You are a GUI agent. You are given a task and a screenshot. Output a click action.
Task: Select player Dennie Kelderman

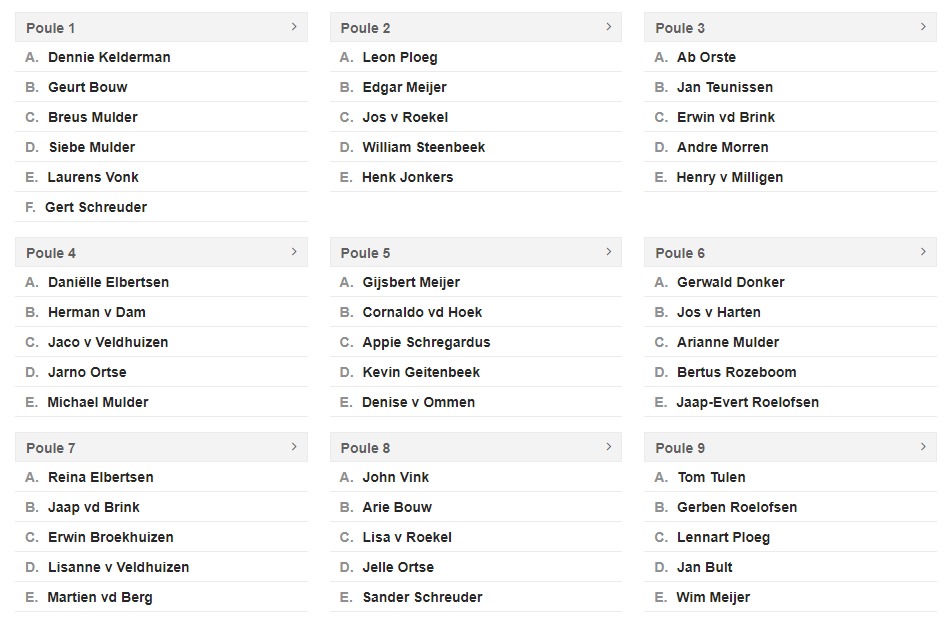pyautogui.click(x=161, y=57)
